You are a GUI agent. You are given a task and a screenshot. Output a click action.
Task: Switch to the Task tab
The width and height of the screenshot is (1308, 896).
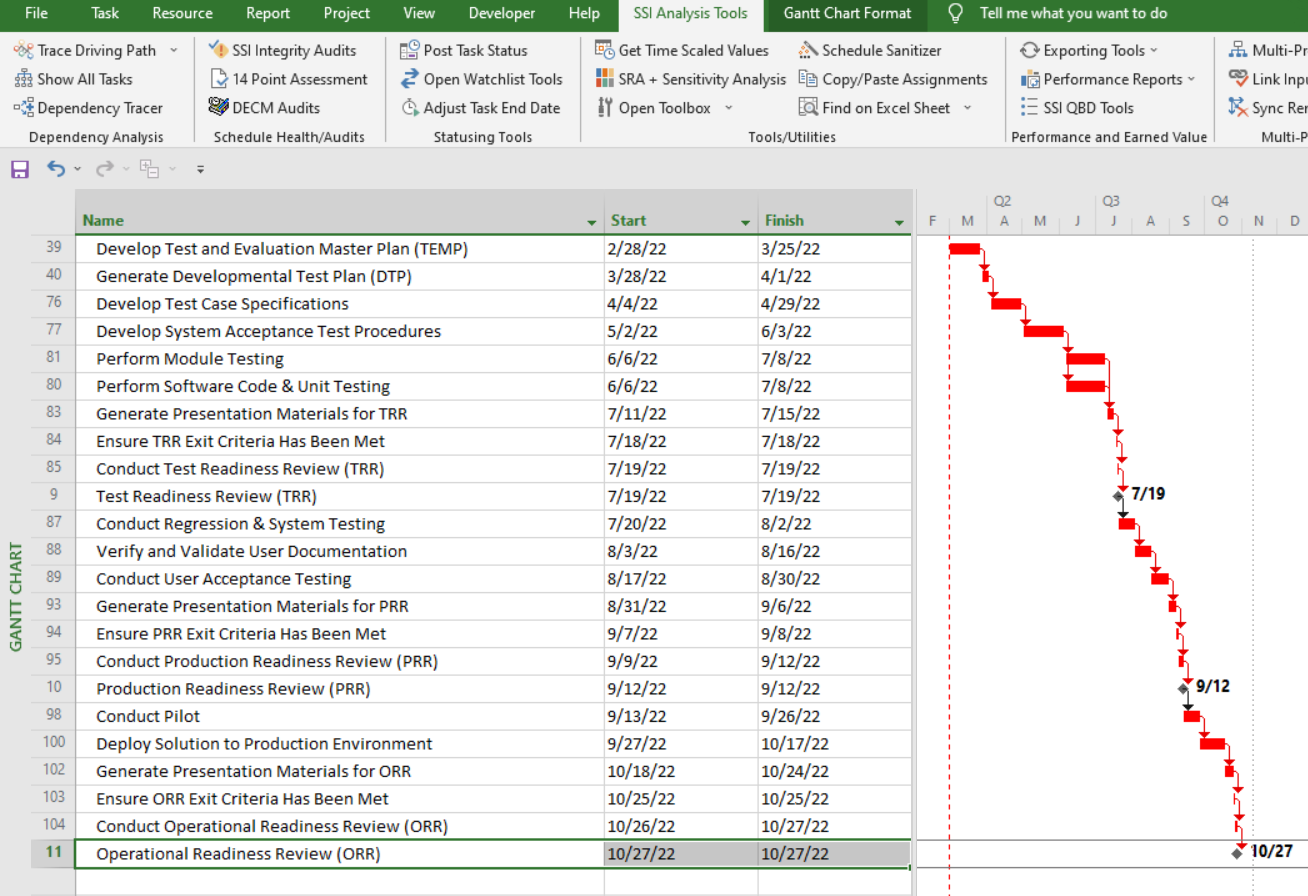tap(104, 13)
